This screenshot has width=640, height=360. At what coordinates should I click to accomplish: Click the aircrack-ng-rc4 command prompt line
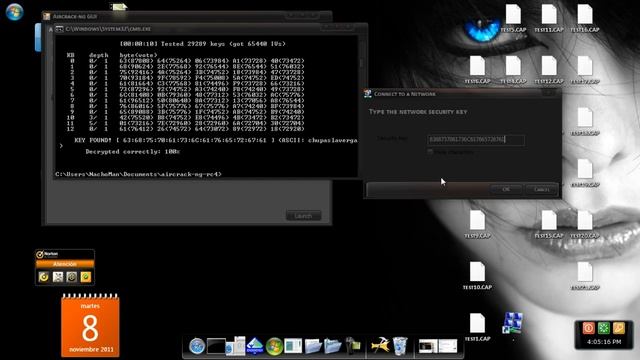(138, 174)
